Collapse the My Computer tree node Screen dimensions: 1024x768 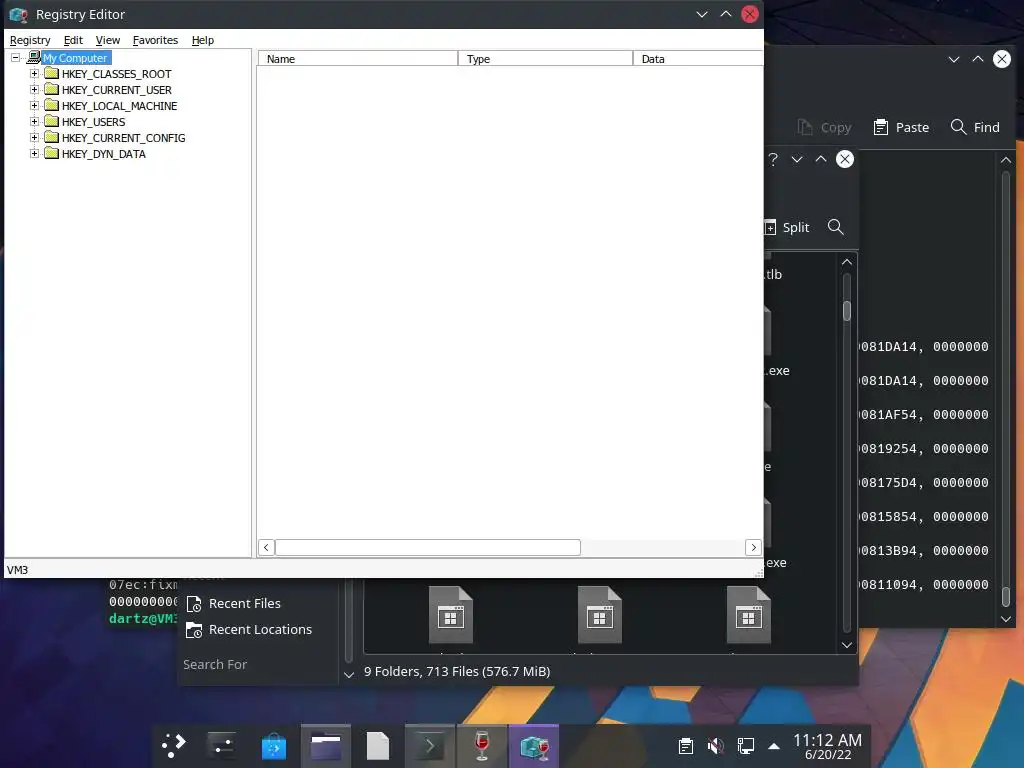(16, 58)
